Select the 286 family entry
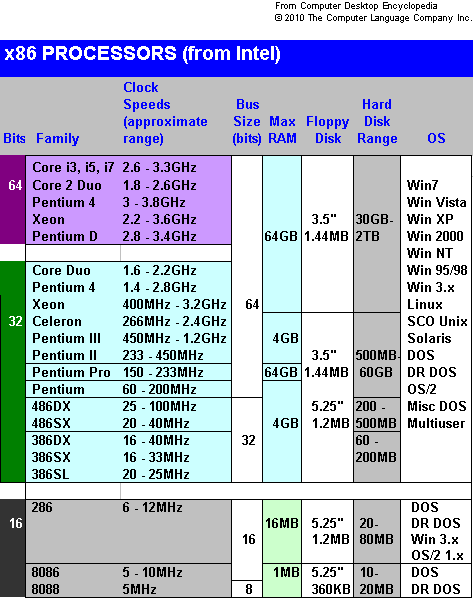This screenshot has width=473, height=602. tap(42, 508)
